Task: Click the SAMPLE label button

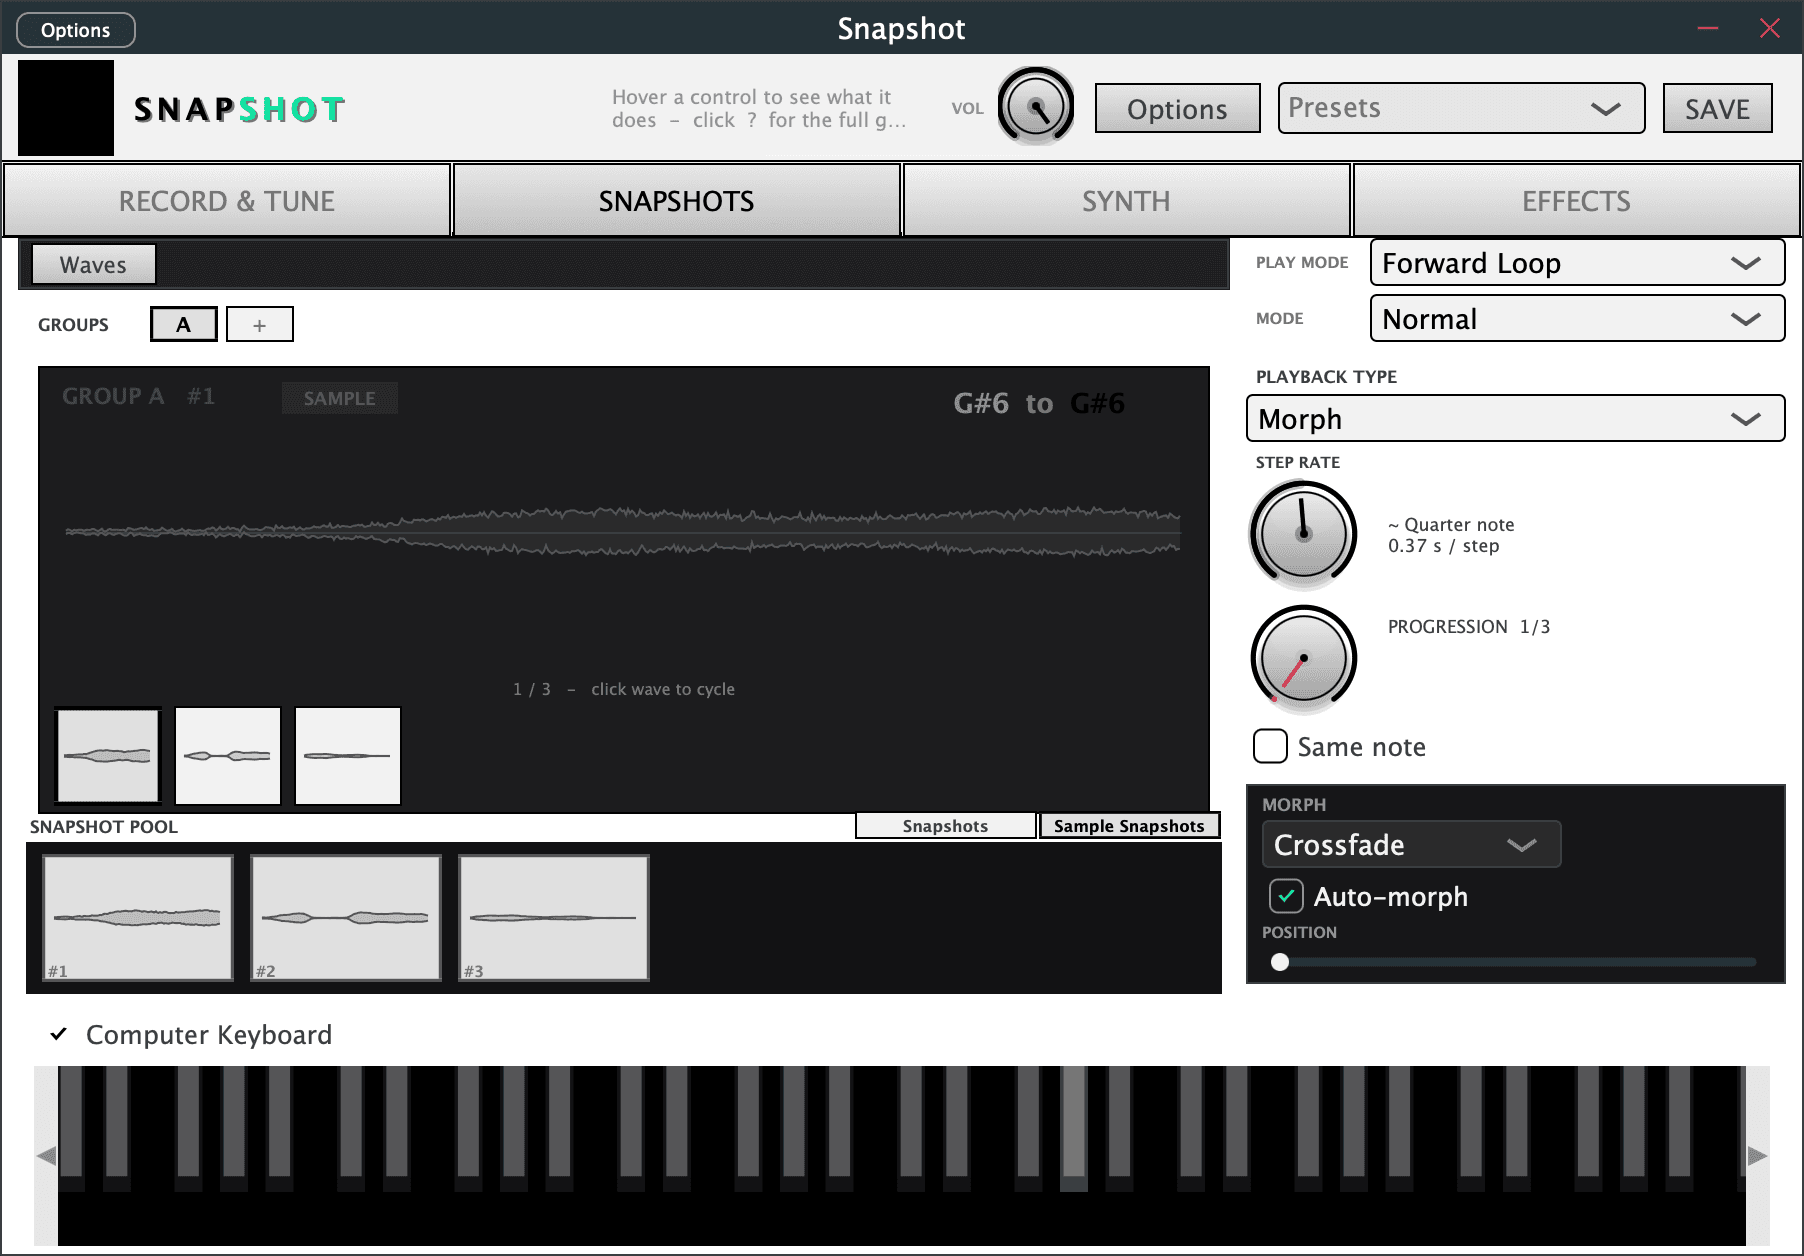Action: click(x=340, y=398)
